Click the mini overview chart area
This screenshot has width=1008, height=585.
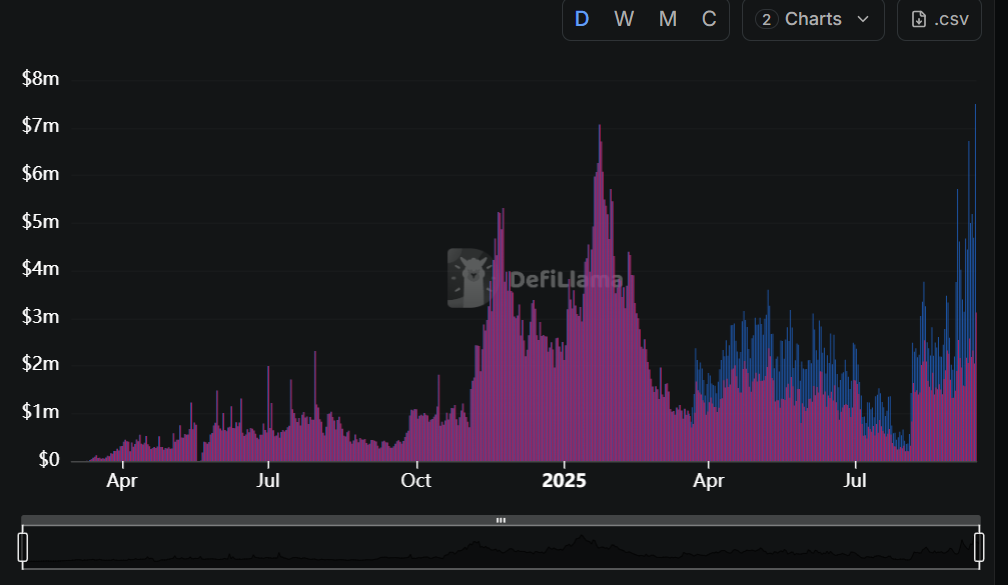pyautogui.click(x=501, y=548)
